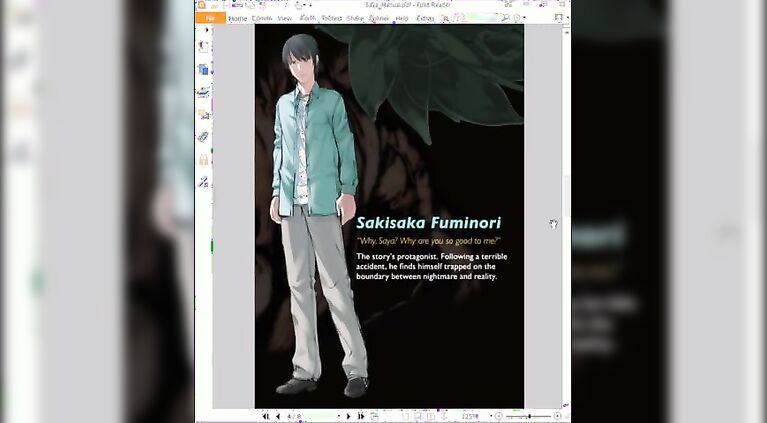Open the page number dropdown
767x423 pixels.
click(339, 416)
